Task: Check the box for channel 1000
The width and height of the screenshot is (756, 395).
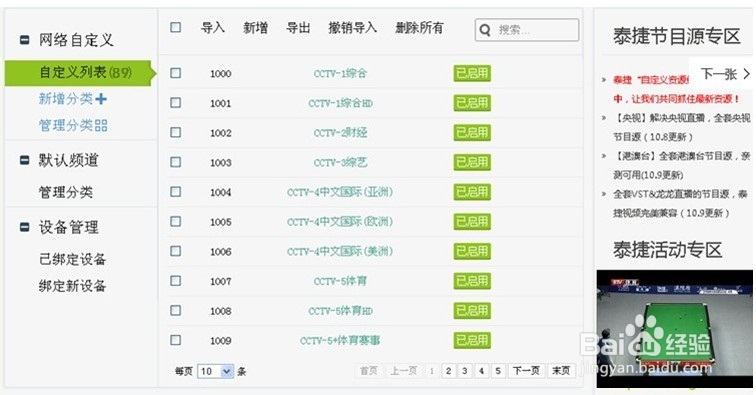Action: pos(176,73)
